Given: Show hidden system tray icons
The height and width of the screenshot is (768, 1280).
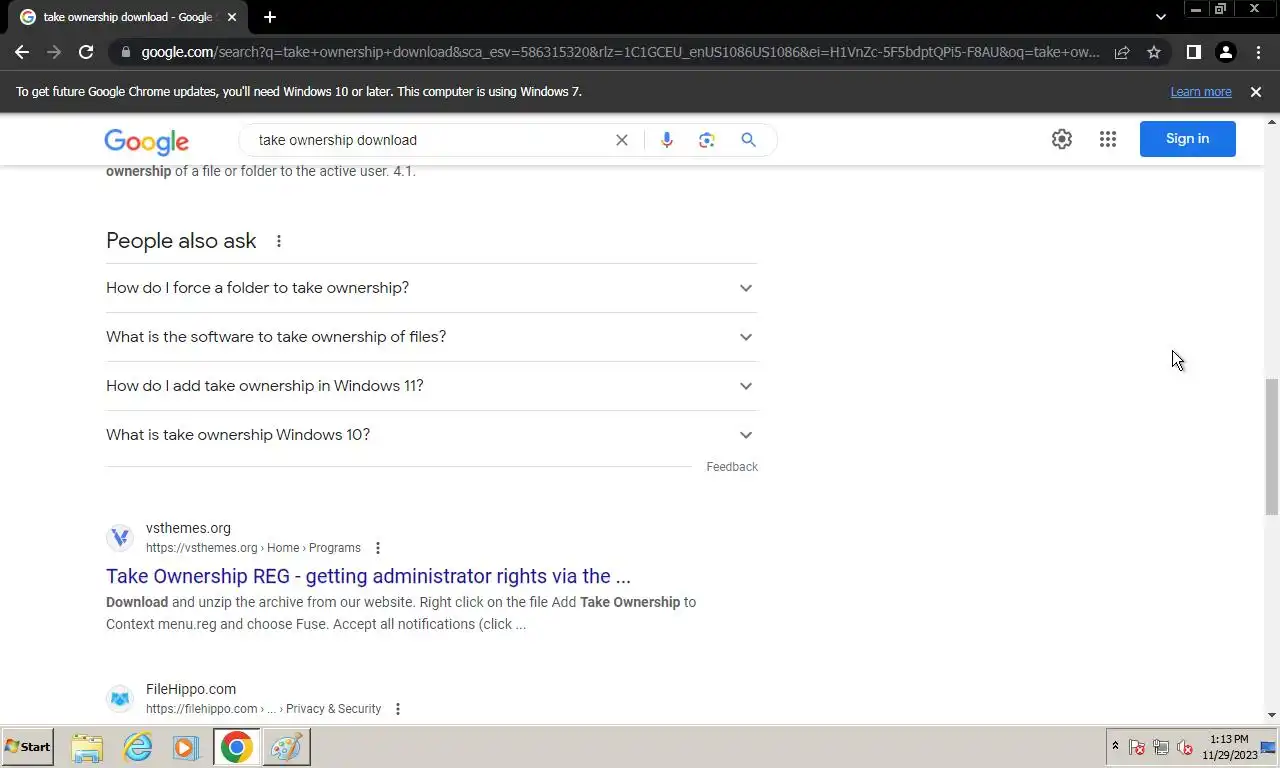Looking at the screenshot, I should coord(1115,747).
